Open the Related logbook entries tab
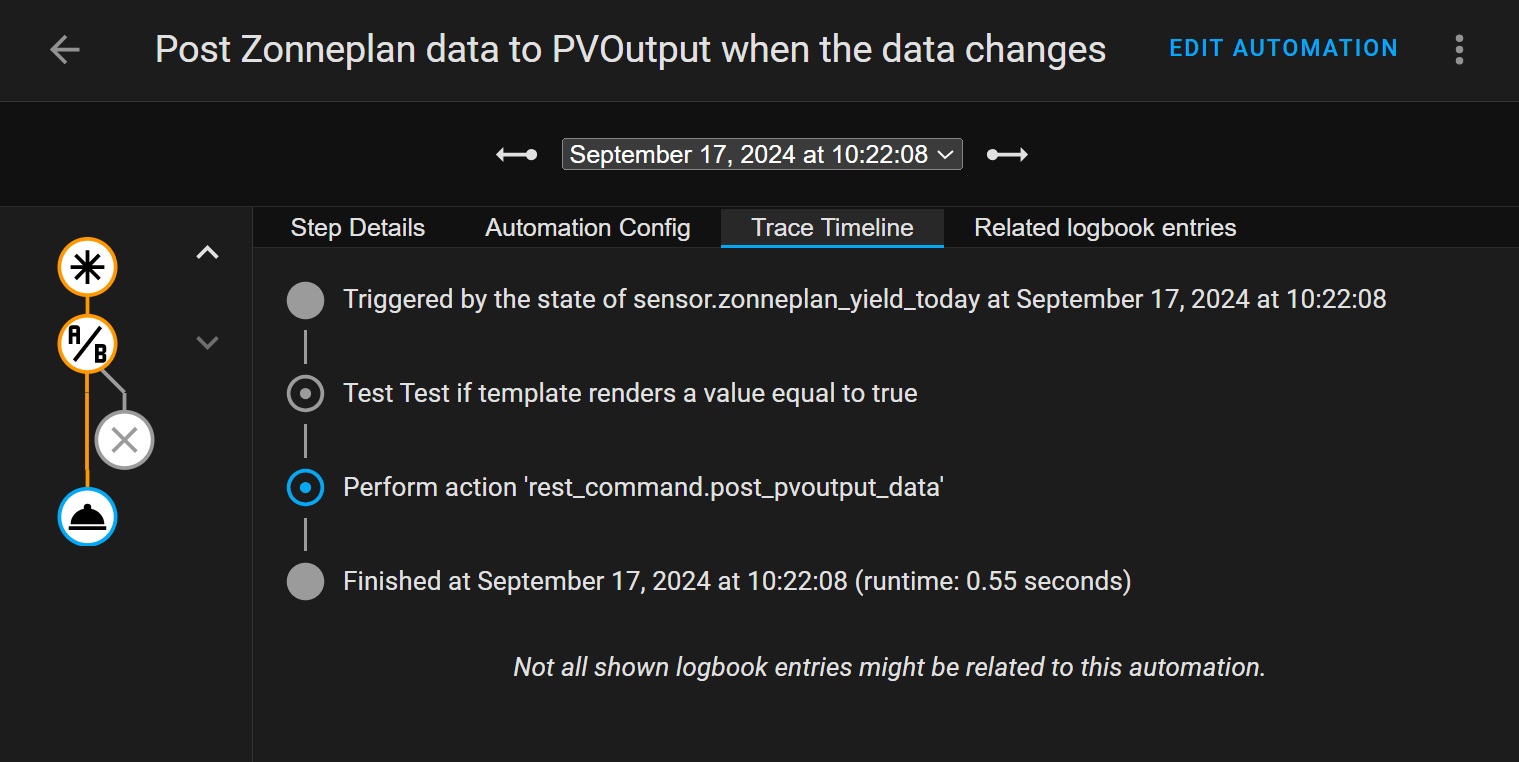Image resolution: width=1519 pixels, height=762 pixels. coord(1105,228)
